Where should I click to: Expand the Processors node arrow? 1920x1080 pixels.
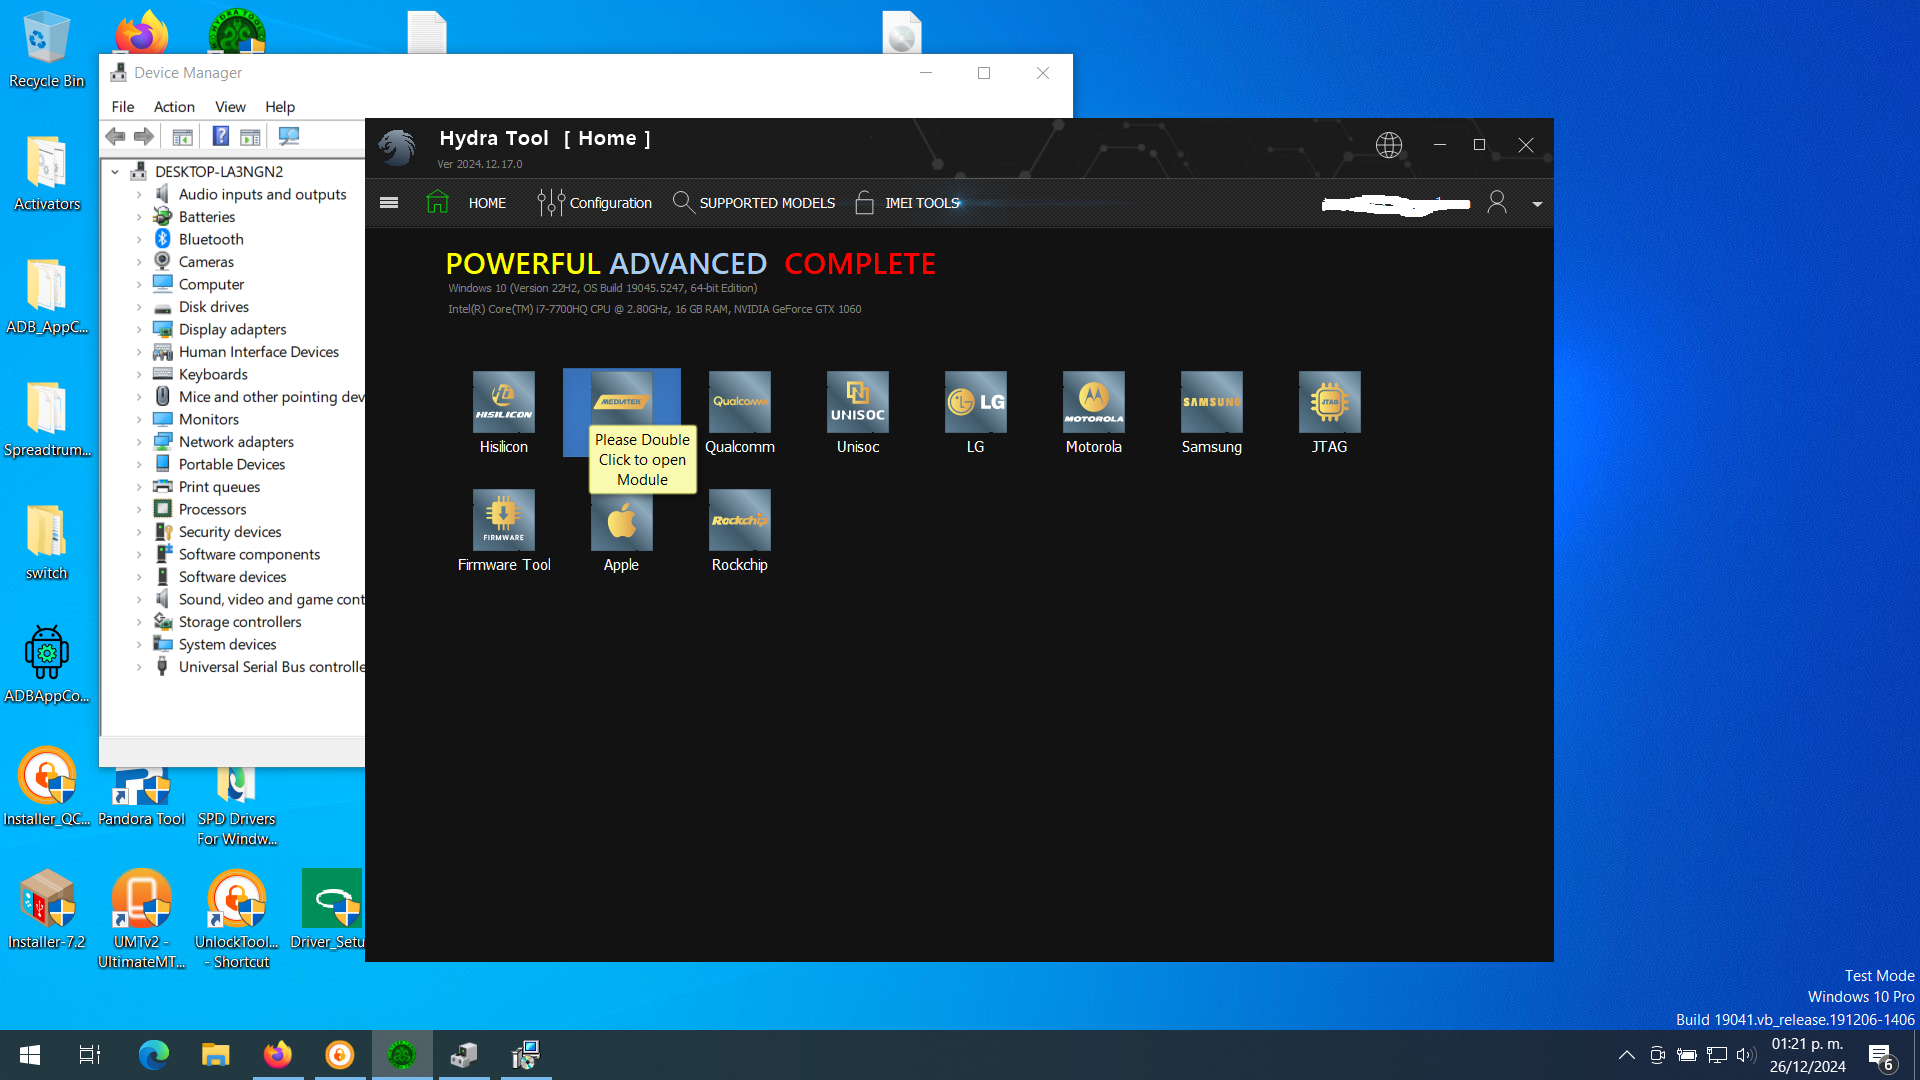(139, 510)
